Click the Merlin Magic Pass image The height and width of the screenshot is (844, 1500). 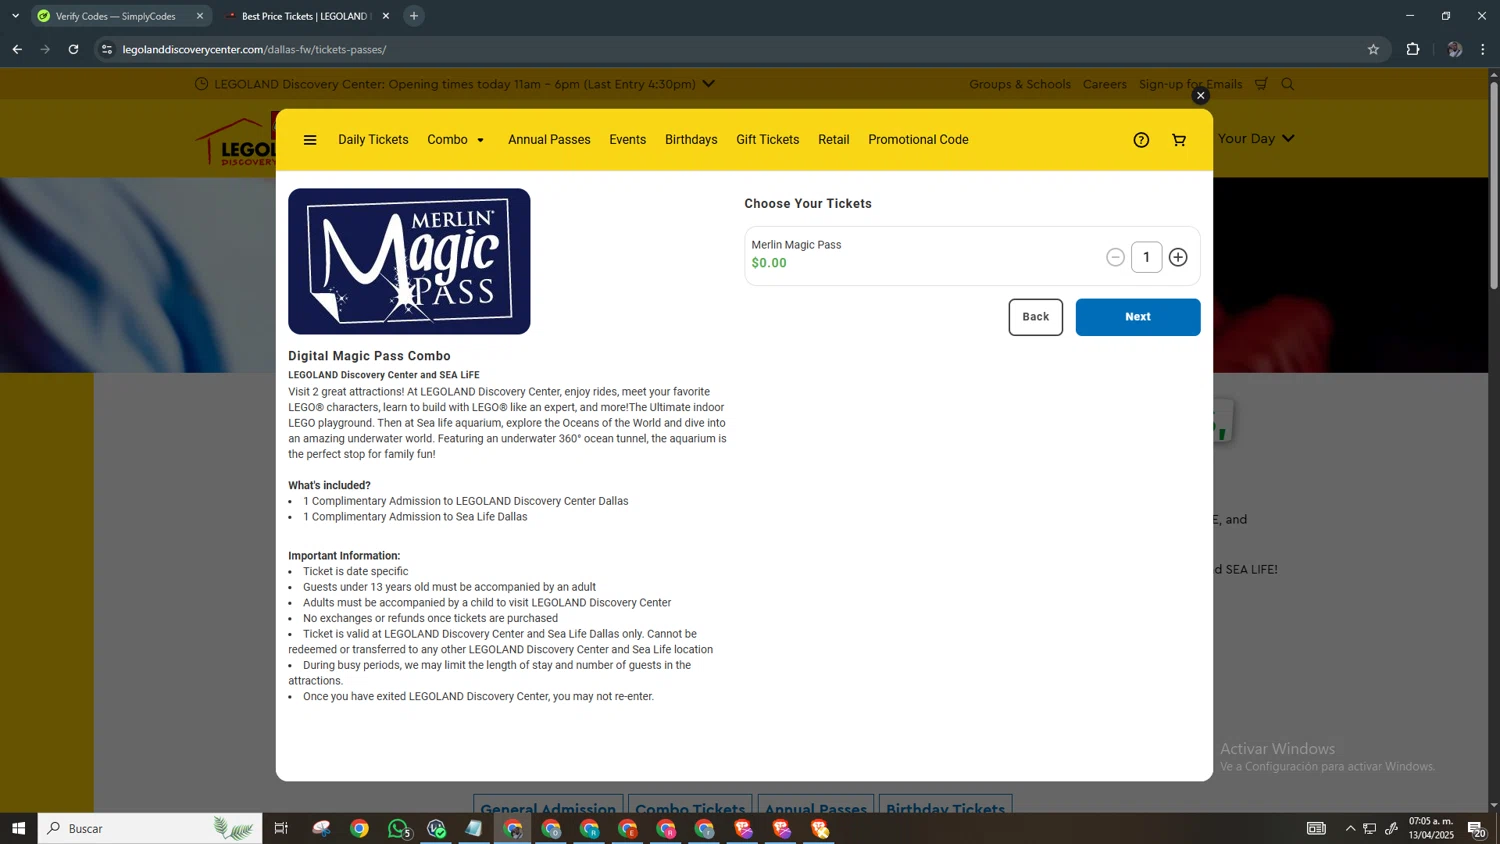tap(409, 261)
